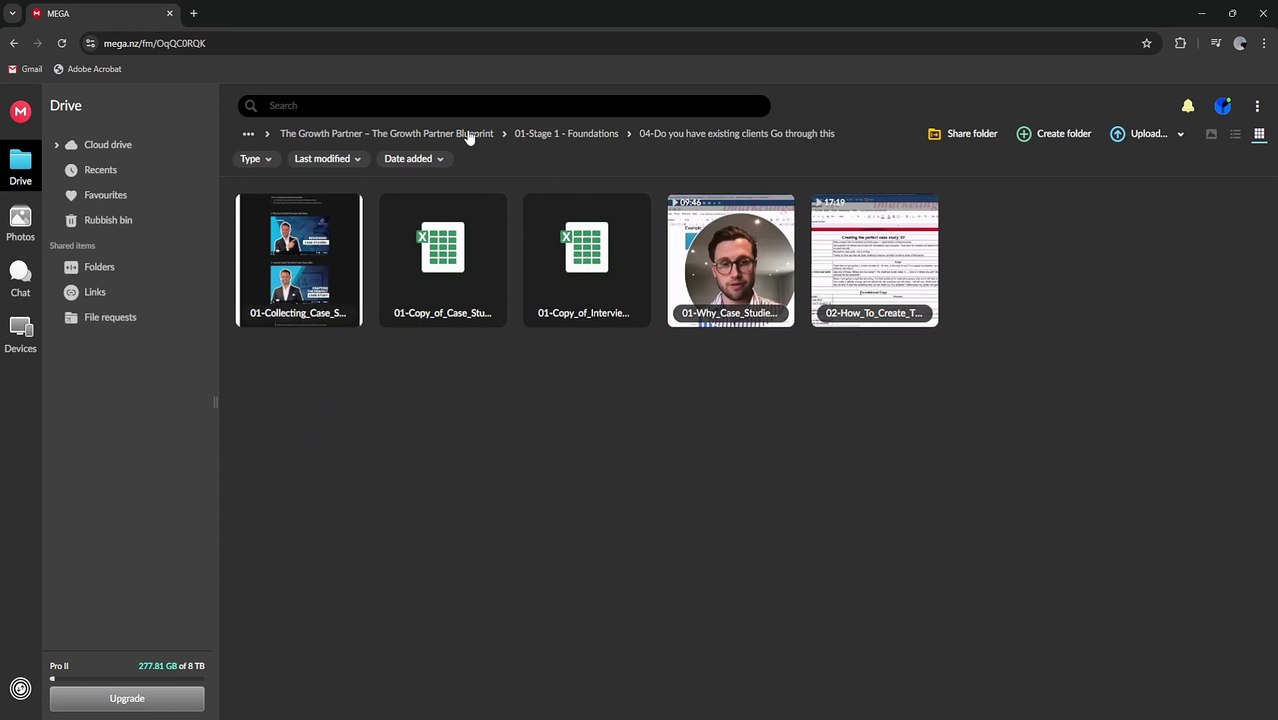Expand the Cloud drive tree
Image resolution: width=1278 pixels, height=720 pixels.
pyautogui.click(x=56, y=145)
